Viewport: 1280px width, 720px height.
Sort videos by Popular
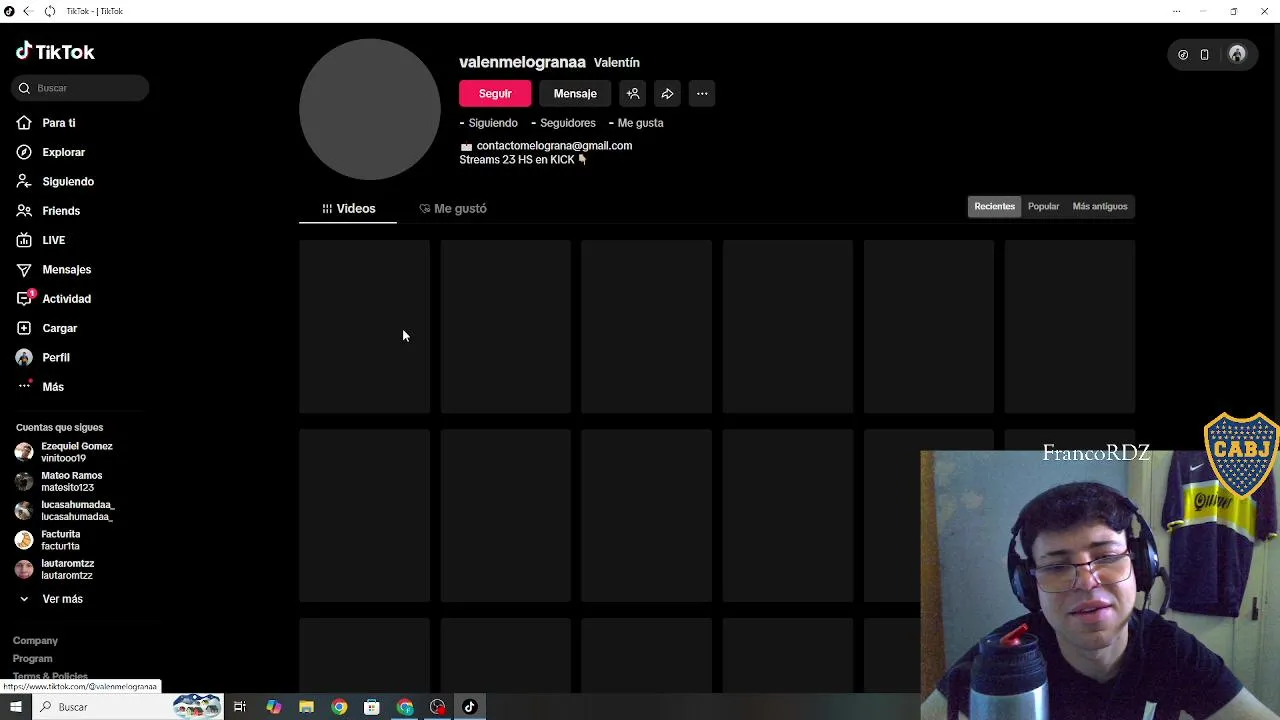[1043, 206]
